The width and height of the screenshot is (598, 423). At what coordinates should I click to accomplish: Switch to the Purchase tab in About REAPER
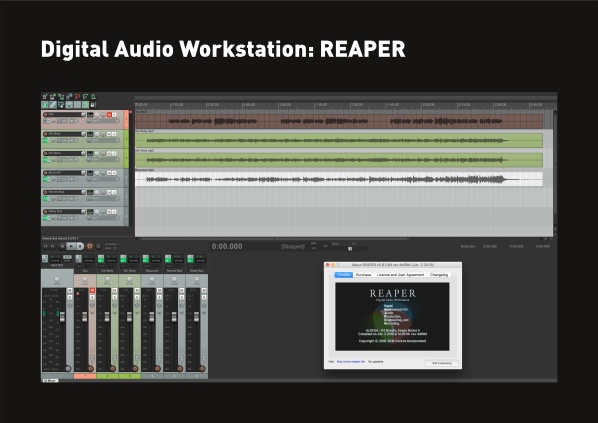[363, 275]
